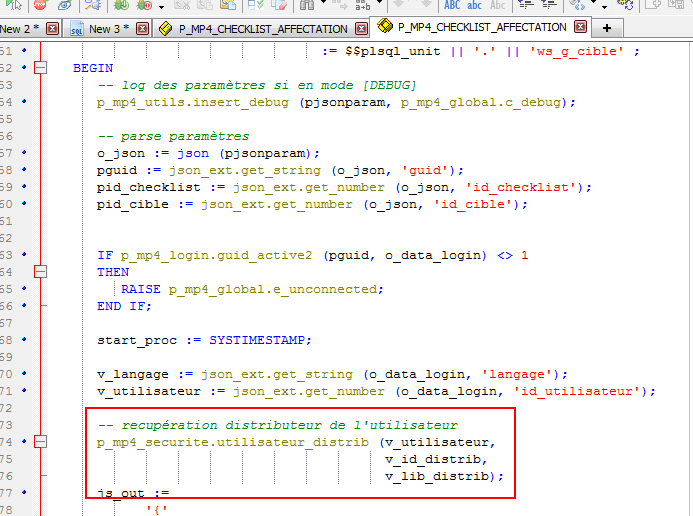The height and width of the screenshot is (516, 693).
Task: Place cursor on RAISE p_mp4_global.e_unconnected line
Action: tap(252, 289)
